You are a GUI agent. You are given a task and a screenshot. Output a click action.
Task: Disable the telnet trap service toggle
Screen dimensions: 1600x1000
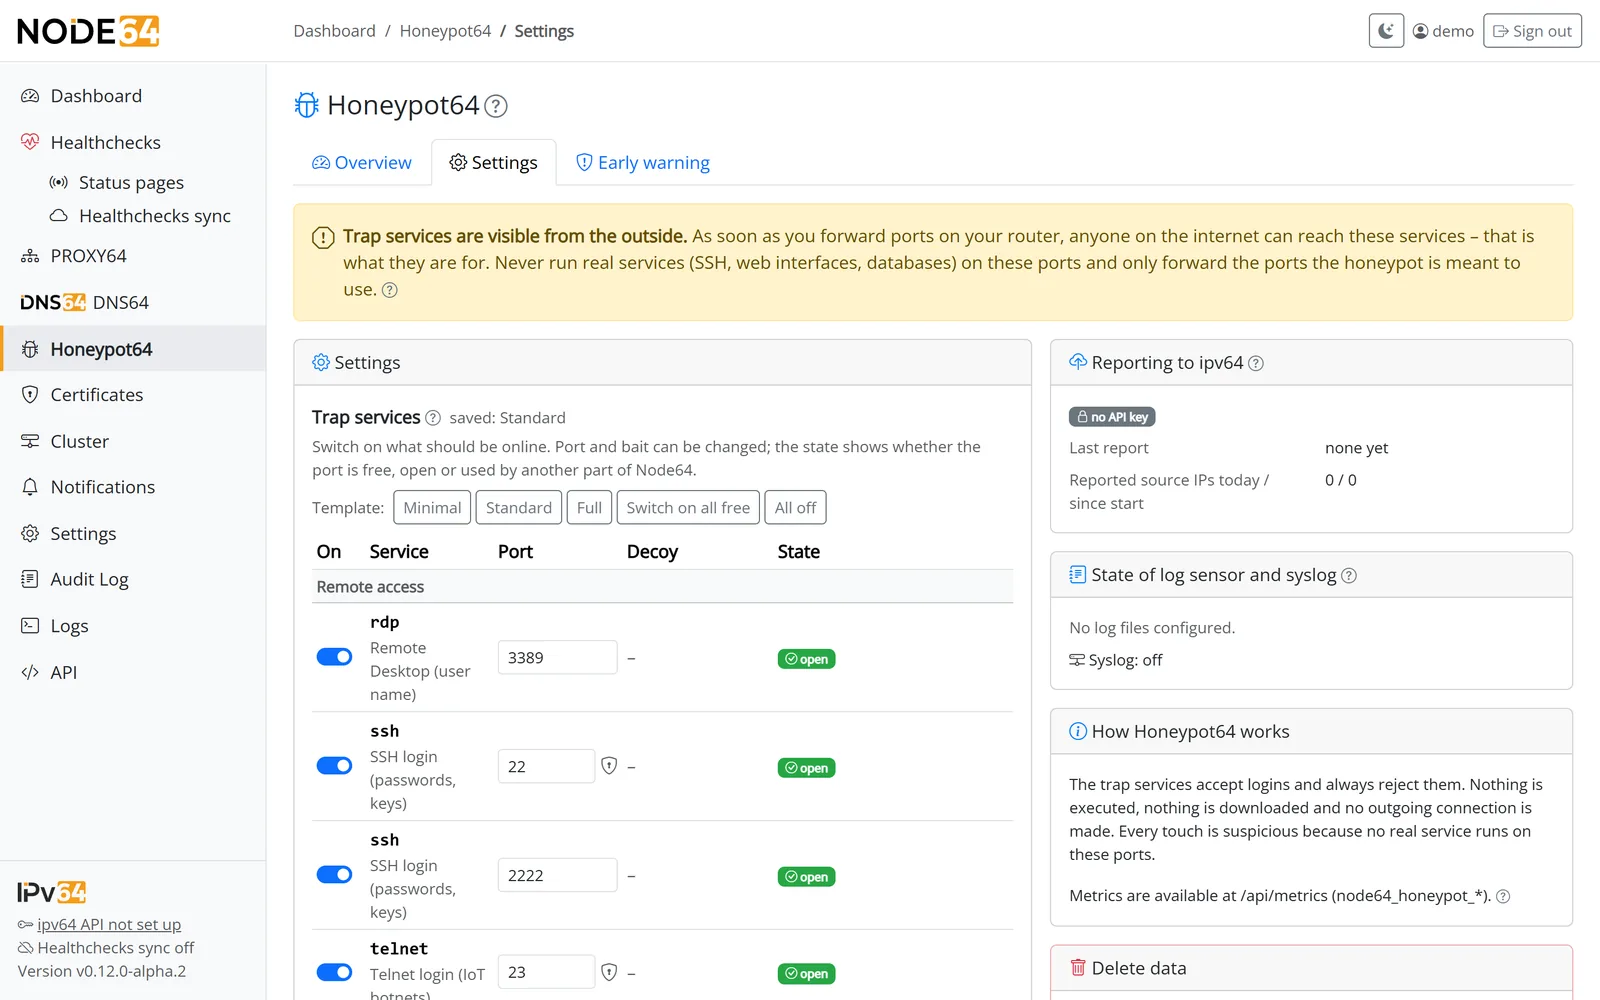point(334,972)
